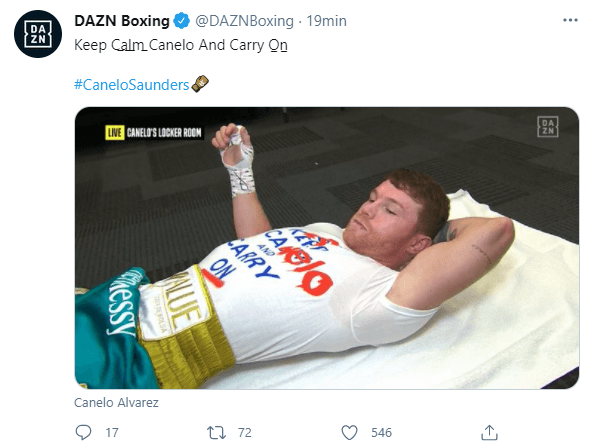
Task: Click the reply speech bubble icon
Action: click(x=83, y=432)
